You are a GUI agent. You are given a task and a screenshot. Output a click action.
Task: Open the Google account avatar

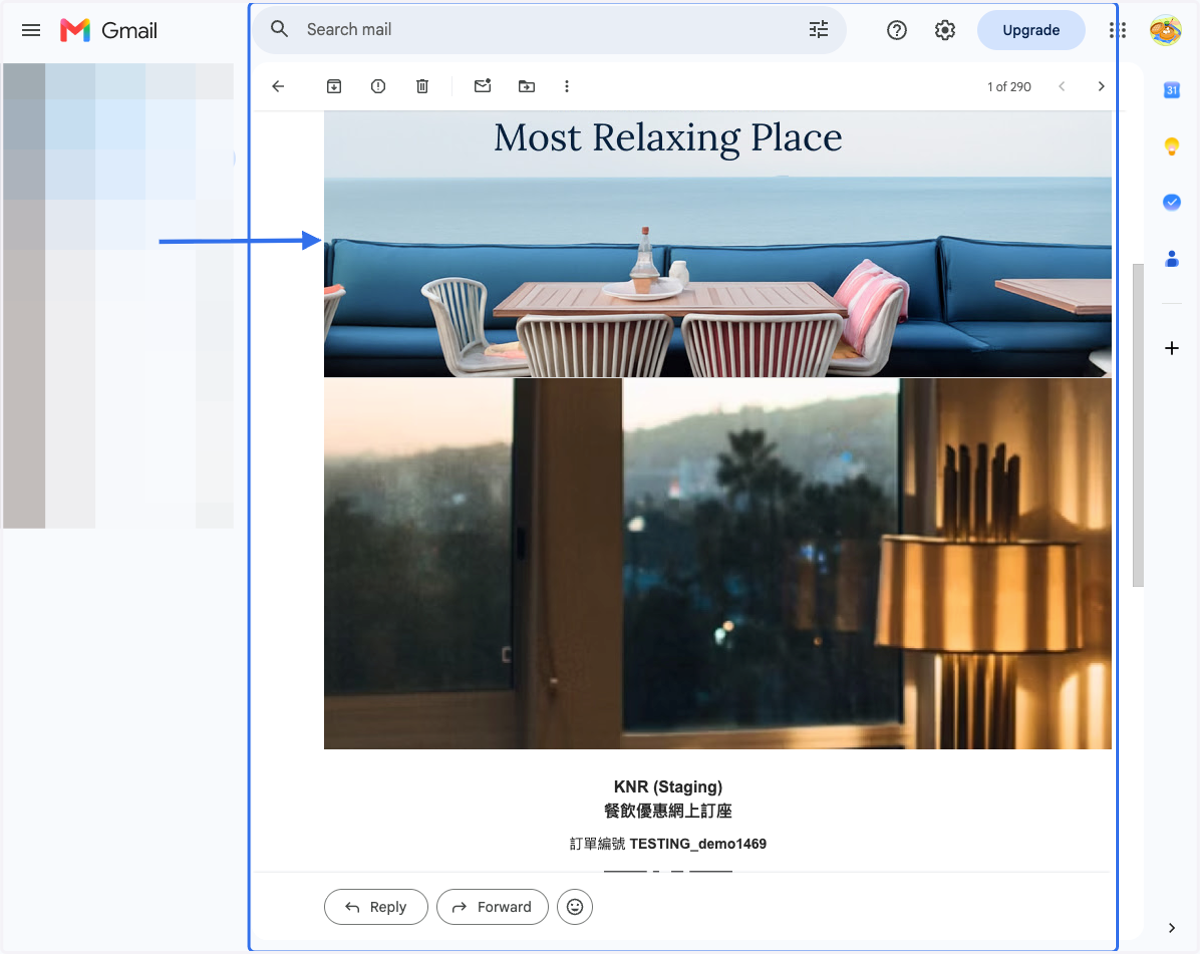coord(1165,30)
